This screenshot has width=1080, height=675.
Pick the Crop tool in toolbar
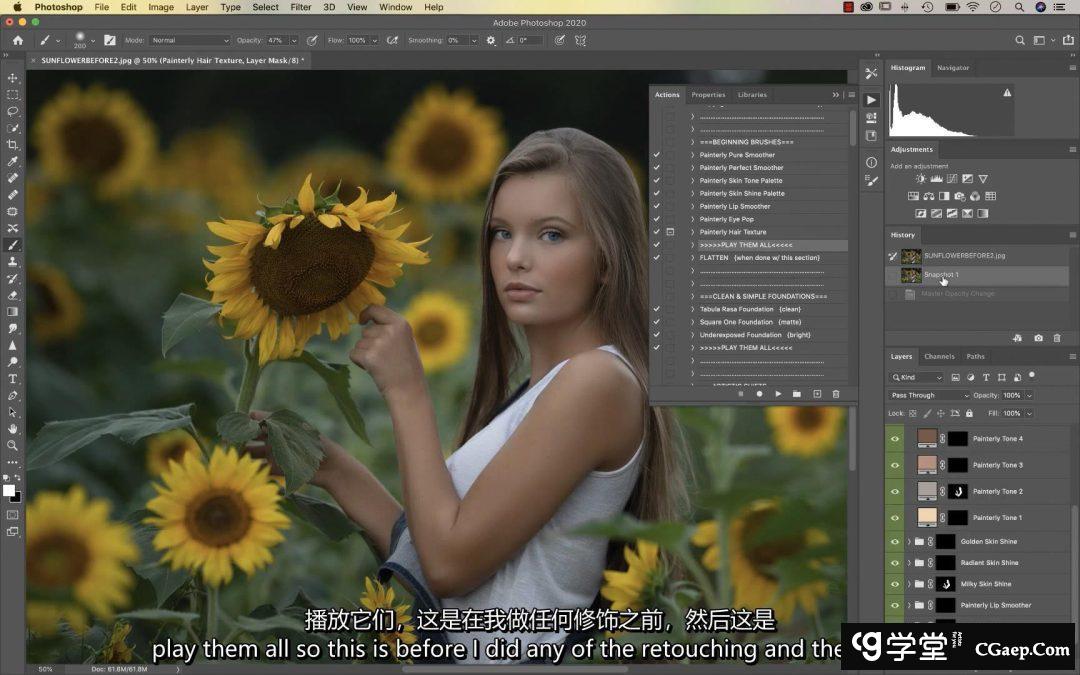[x=13, y=145]
